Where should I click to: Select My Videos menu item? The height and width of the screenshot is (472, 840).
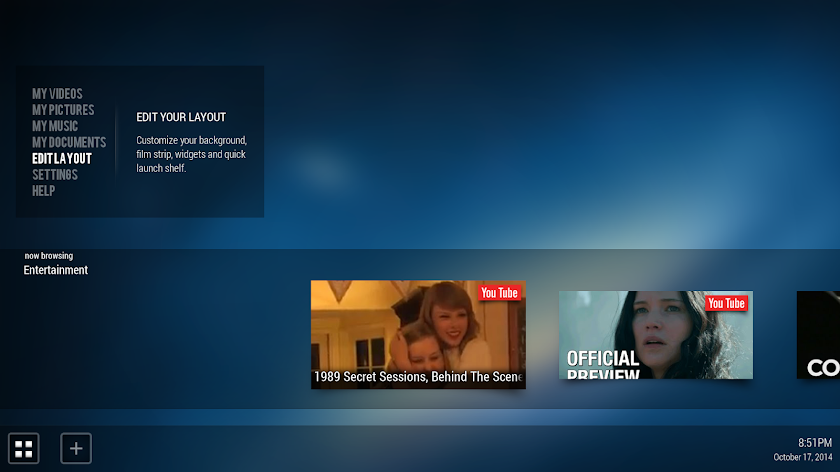57,94
